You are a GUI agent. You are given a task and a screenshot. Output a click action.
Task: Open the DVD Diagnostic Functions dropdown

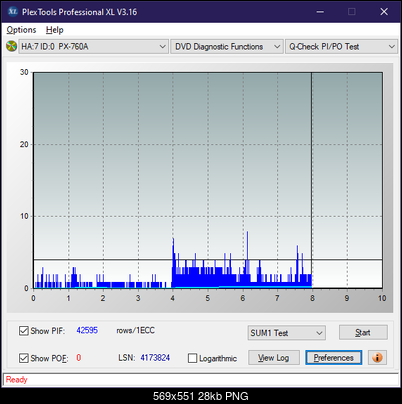click(227, 47)
